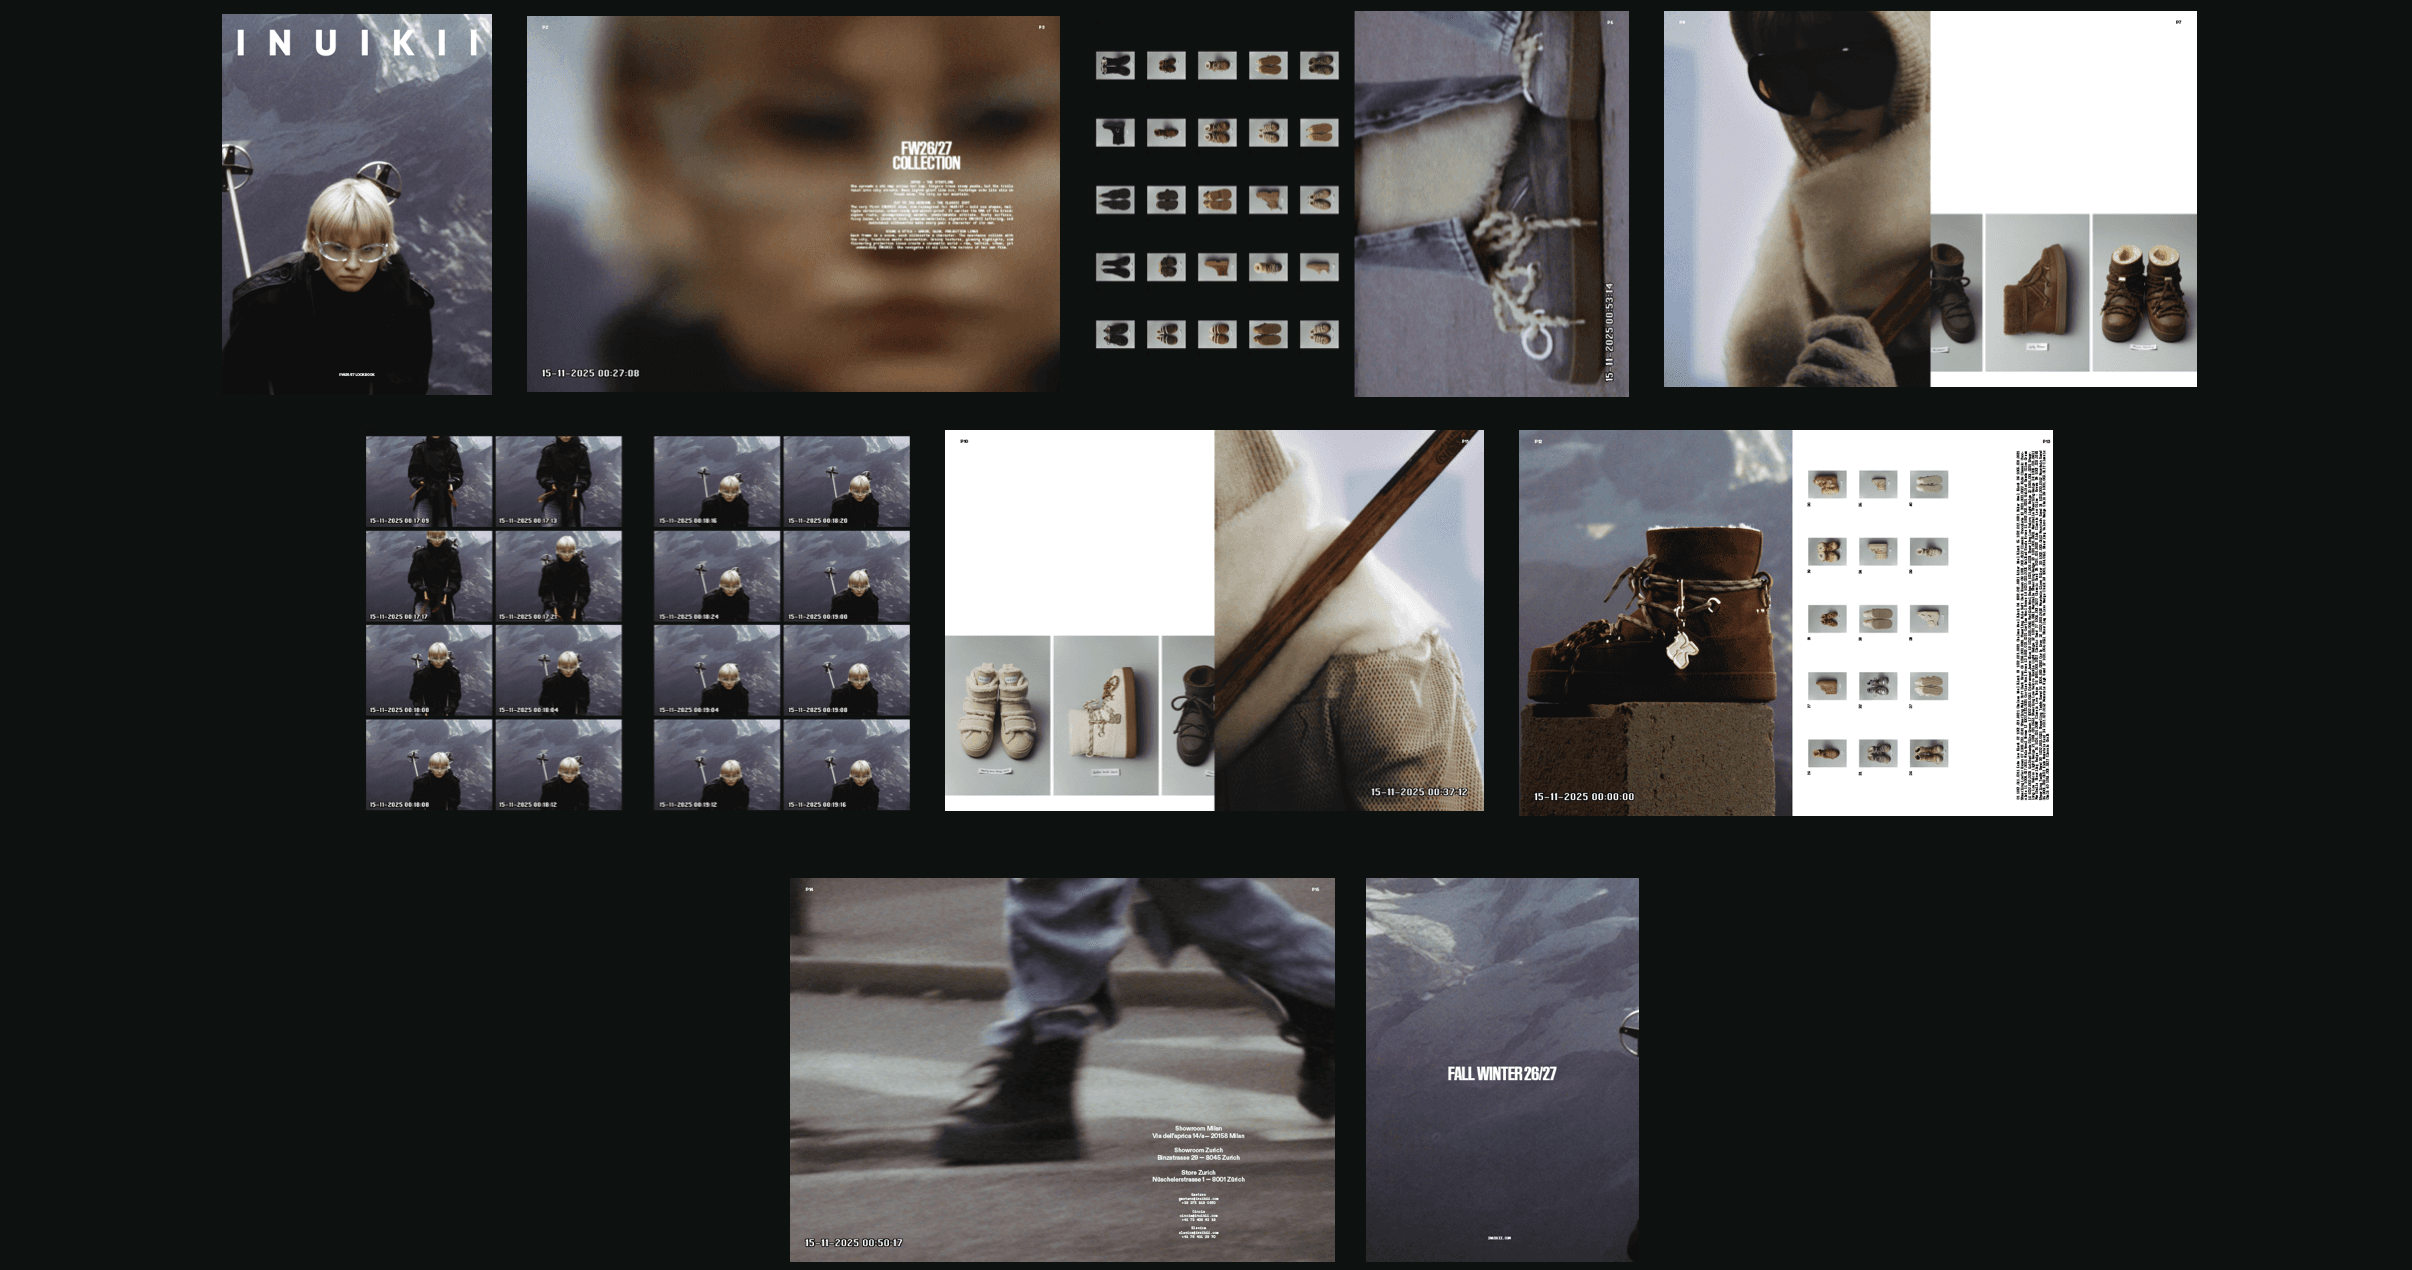This screenshot has width=2412, height=1270.
Task: Click the vertical timestamp 15-11-2025 00:53:14
Action: pyautogui.click(x=1609, y=332)
